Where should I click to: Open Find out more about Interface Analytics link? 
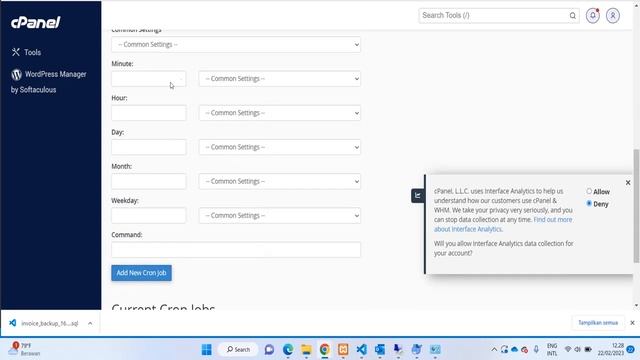point(503,224)
